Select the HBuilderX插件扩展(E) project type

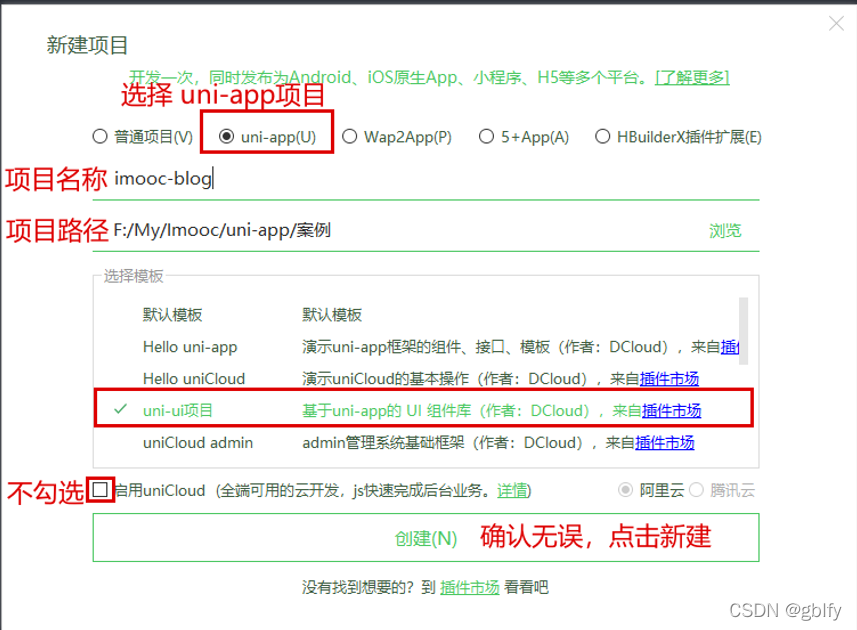(x=604, y=136)
